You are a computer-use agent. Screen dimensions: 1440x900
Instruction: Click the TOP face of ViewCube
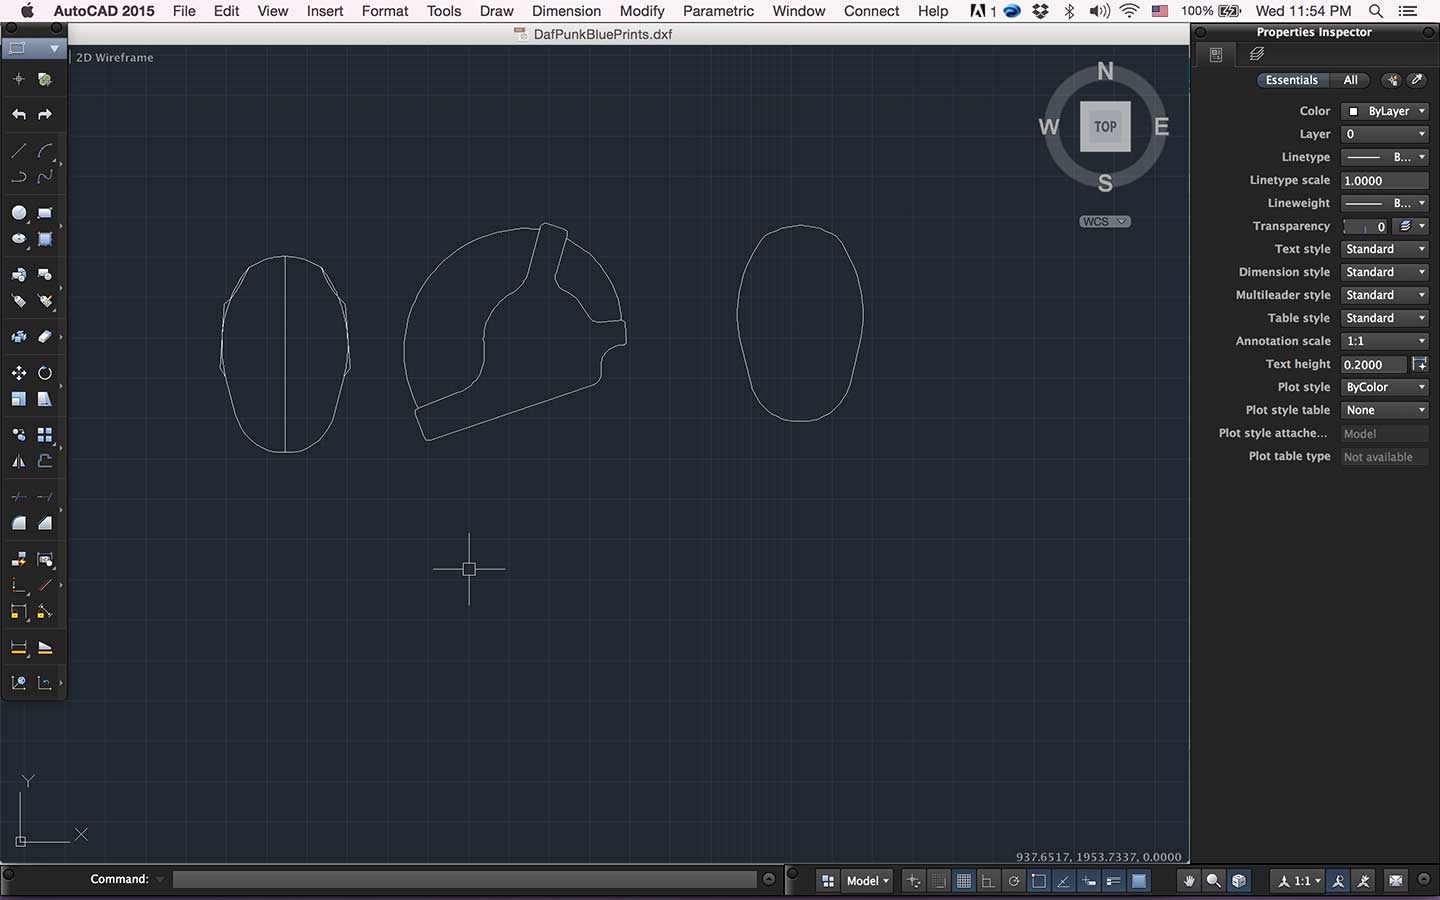(x=1105, y=127)
